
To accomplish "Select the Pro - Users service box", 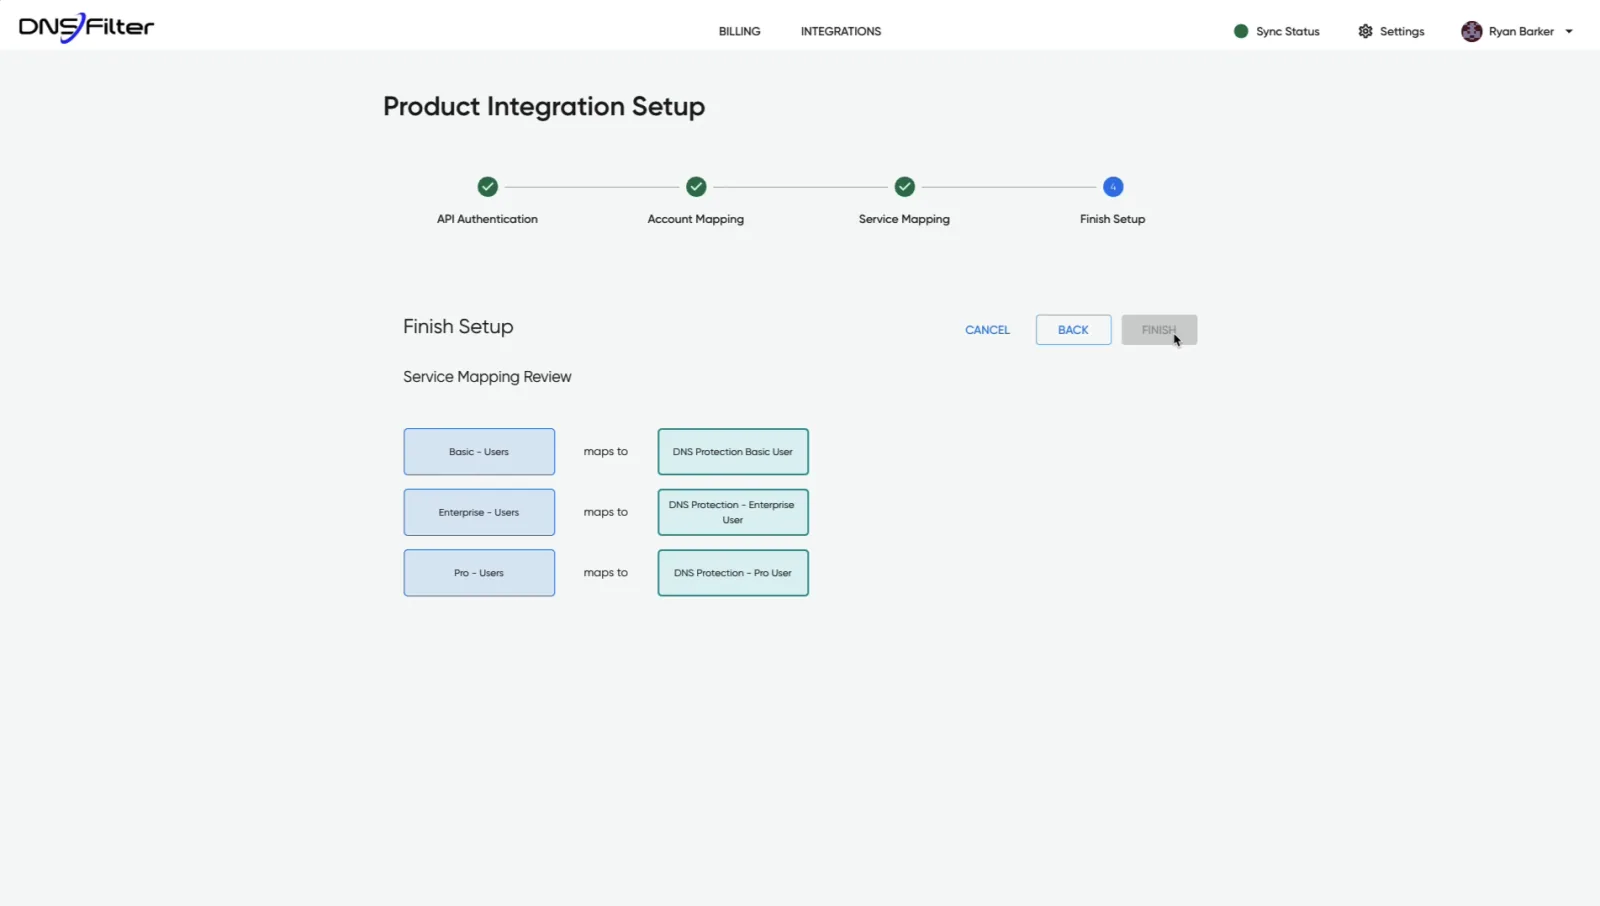I will [479, 573].
